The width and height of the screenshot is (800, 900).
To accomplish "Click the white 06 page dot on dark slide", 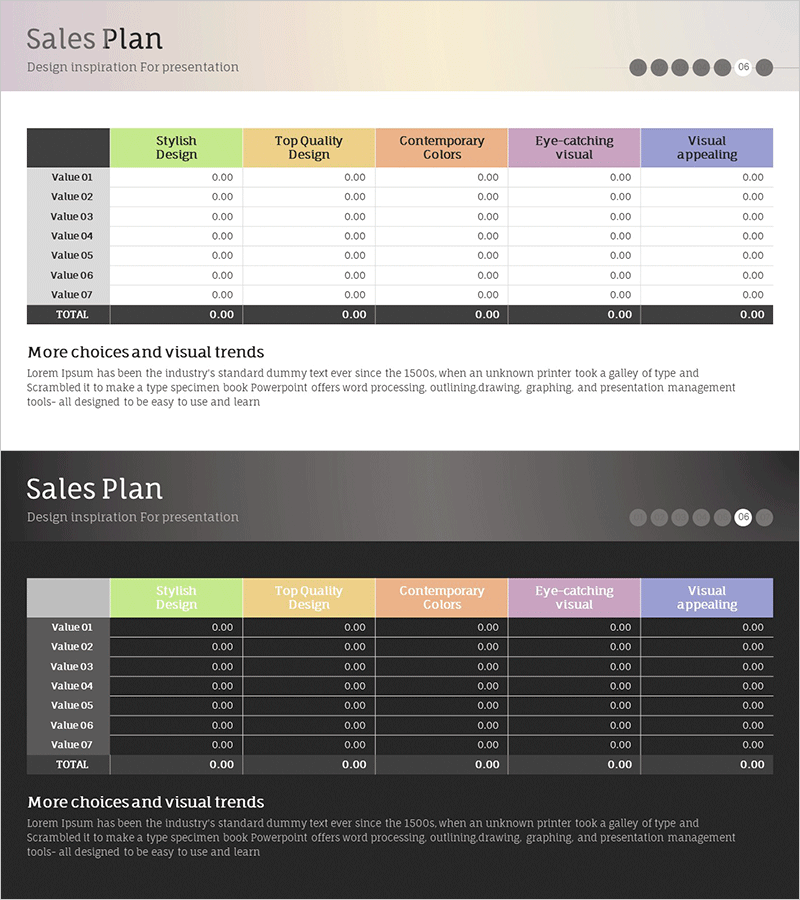I will (x=743, y=517).
